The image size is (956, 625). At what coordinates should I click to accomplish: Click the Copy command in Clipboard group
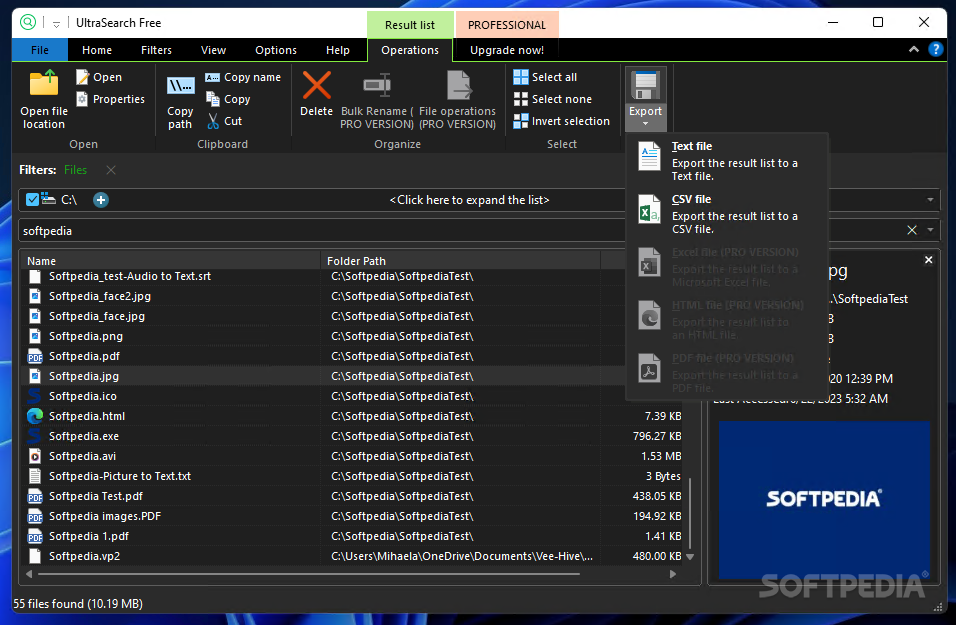point(228,99)
